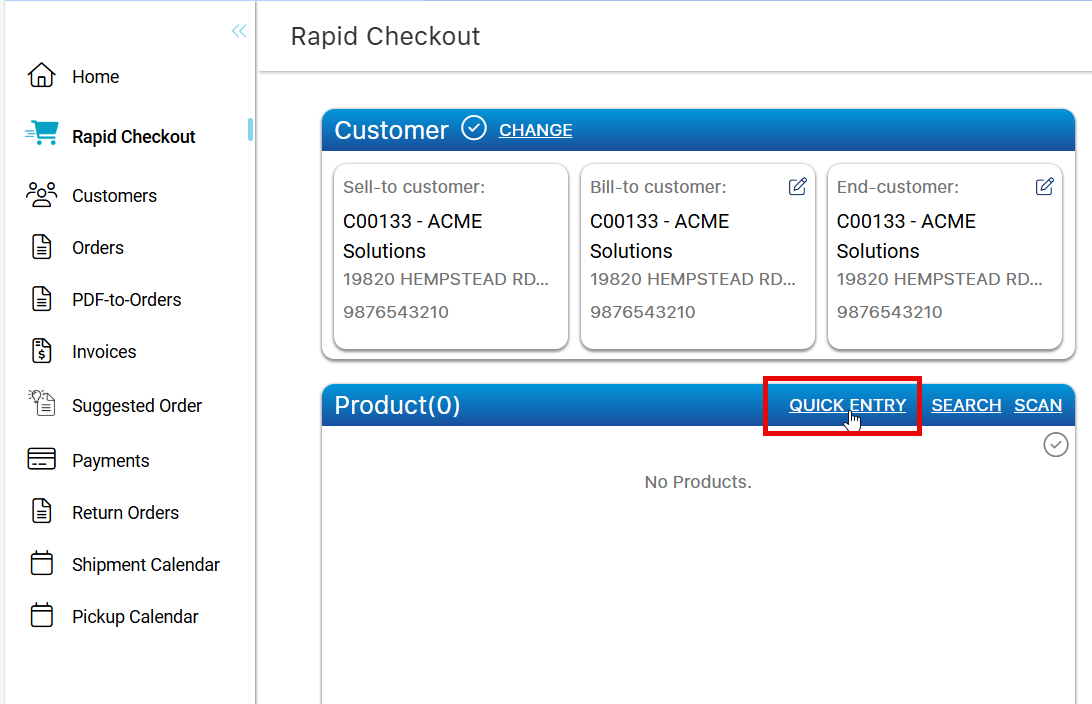The height and width of the screenshot is (704, 1092).
Task: Click the CHANGE customer link
Action: (x=536, y=130)
